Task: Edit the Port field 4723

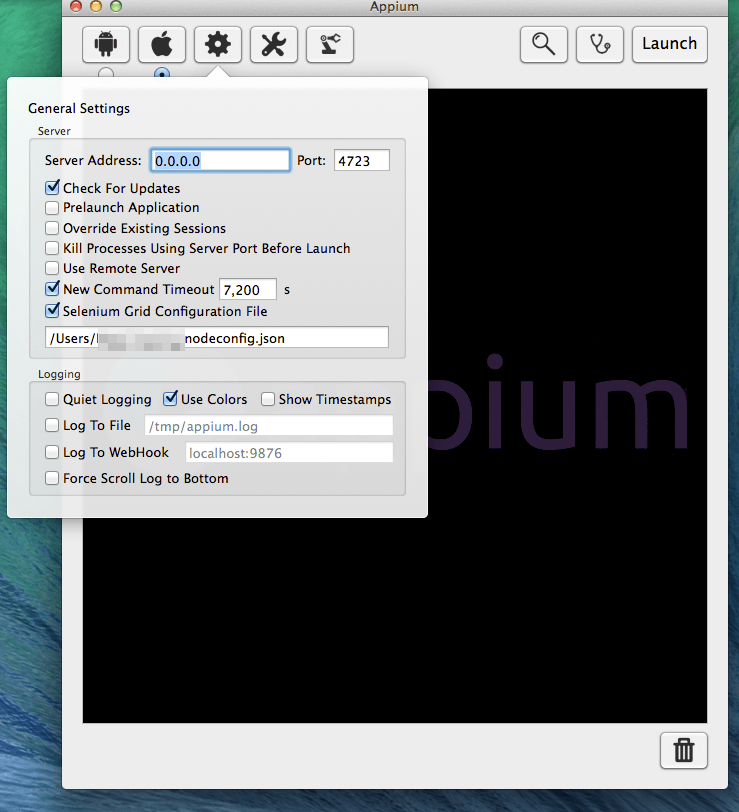Action: 361,161
